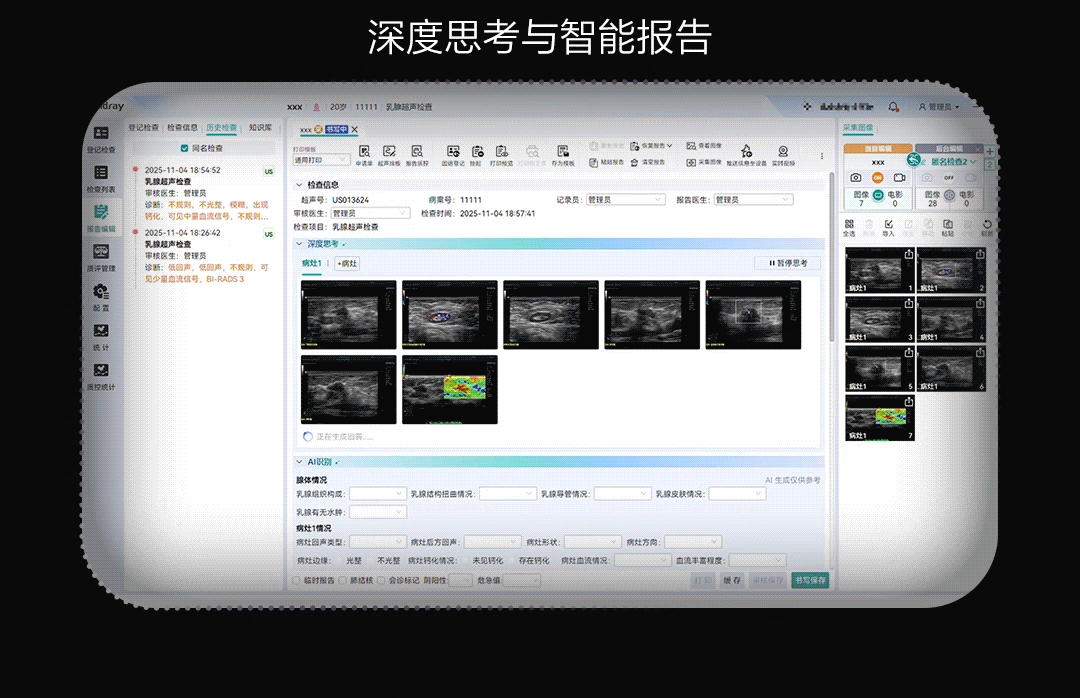Click the 书写保存 button
Screen dimensions: 1080x698
pyautogui.click(x=809, y=580)
